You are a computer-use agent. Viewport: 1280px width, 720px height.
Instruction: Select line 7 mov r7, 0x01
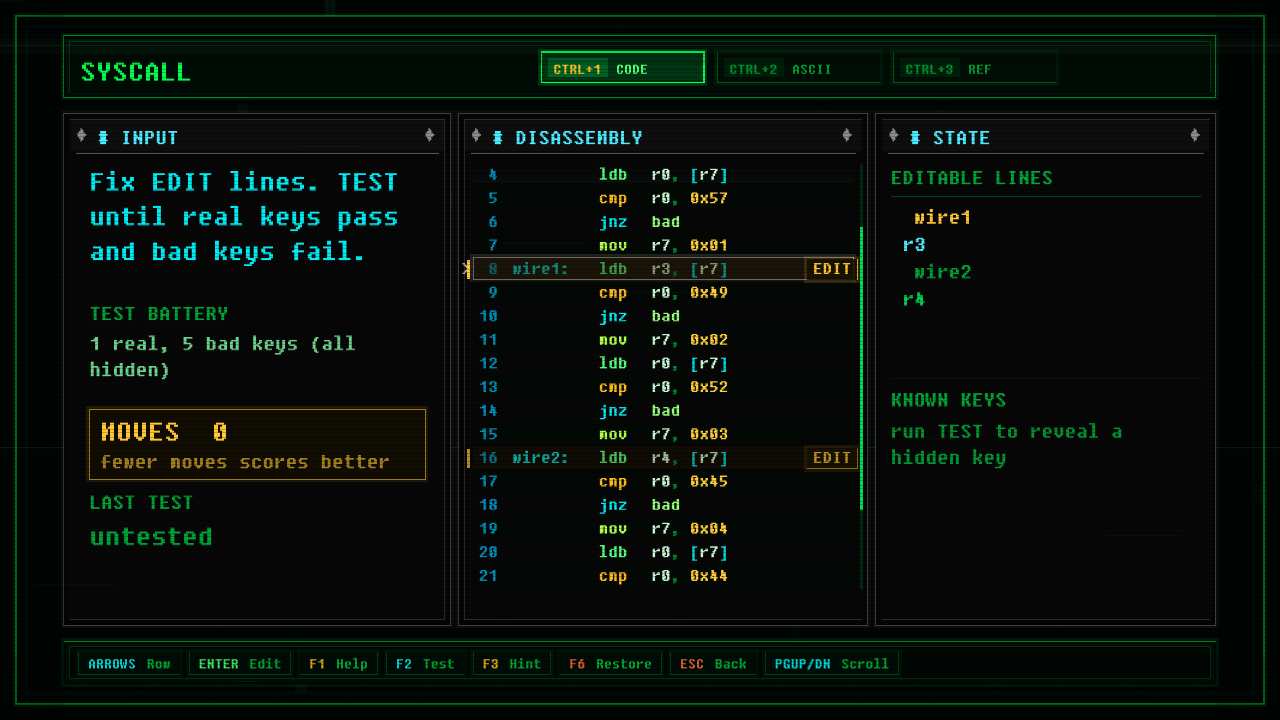[664, 245]
